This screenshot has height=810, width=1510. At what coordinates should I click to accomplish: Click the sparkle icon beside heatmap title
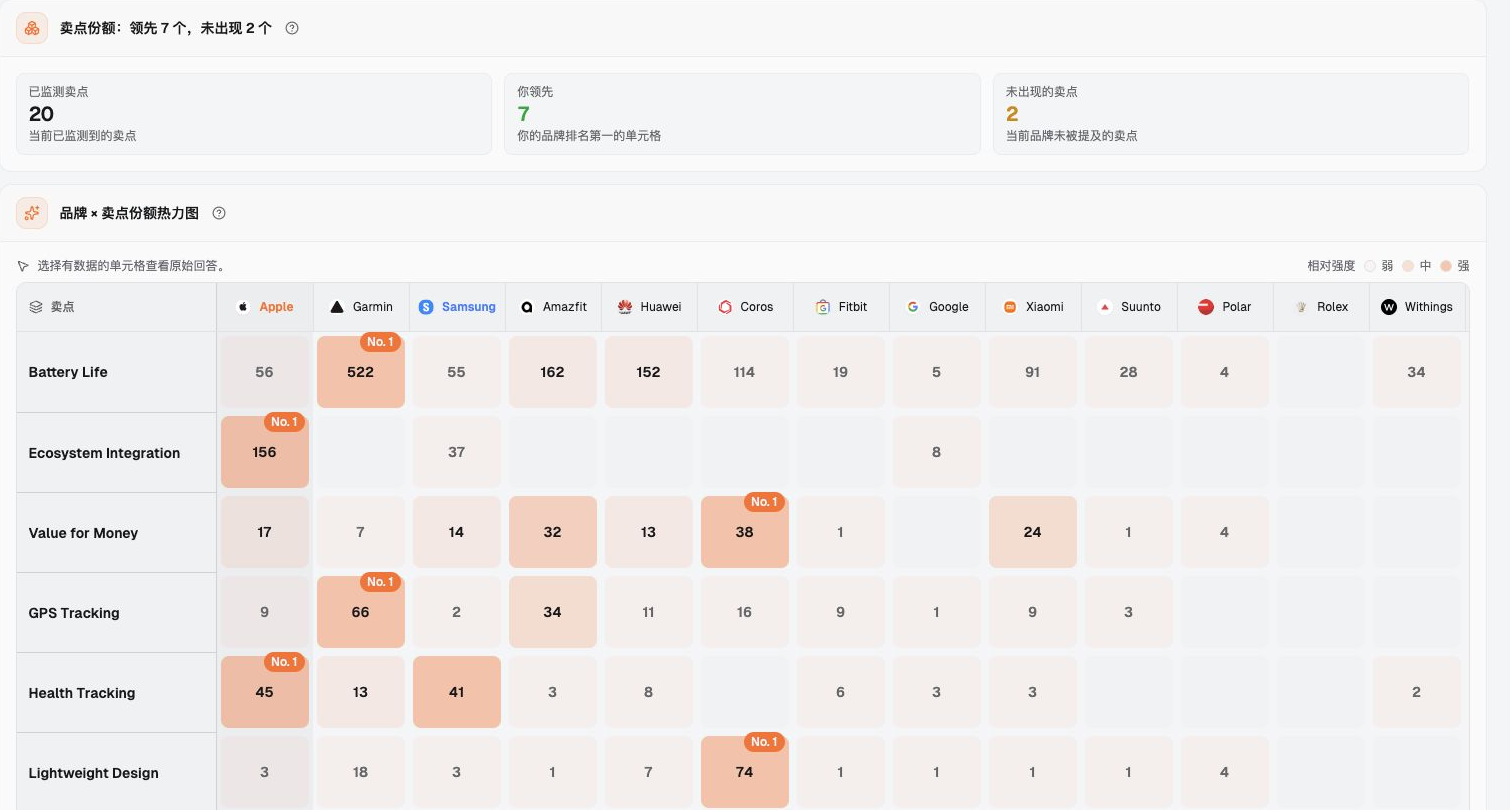click(32, 213)
